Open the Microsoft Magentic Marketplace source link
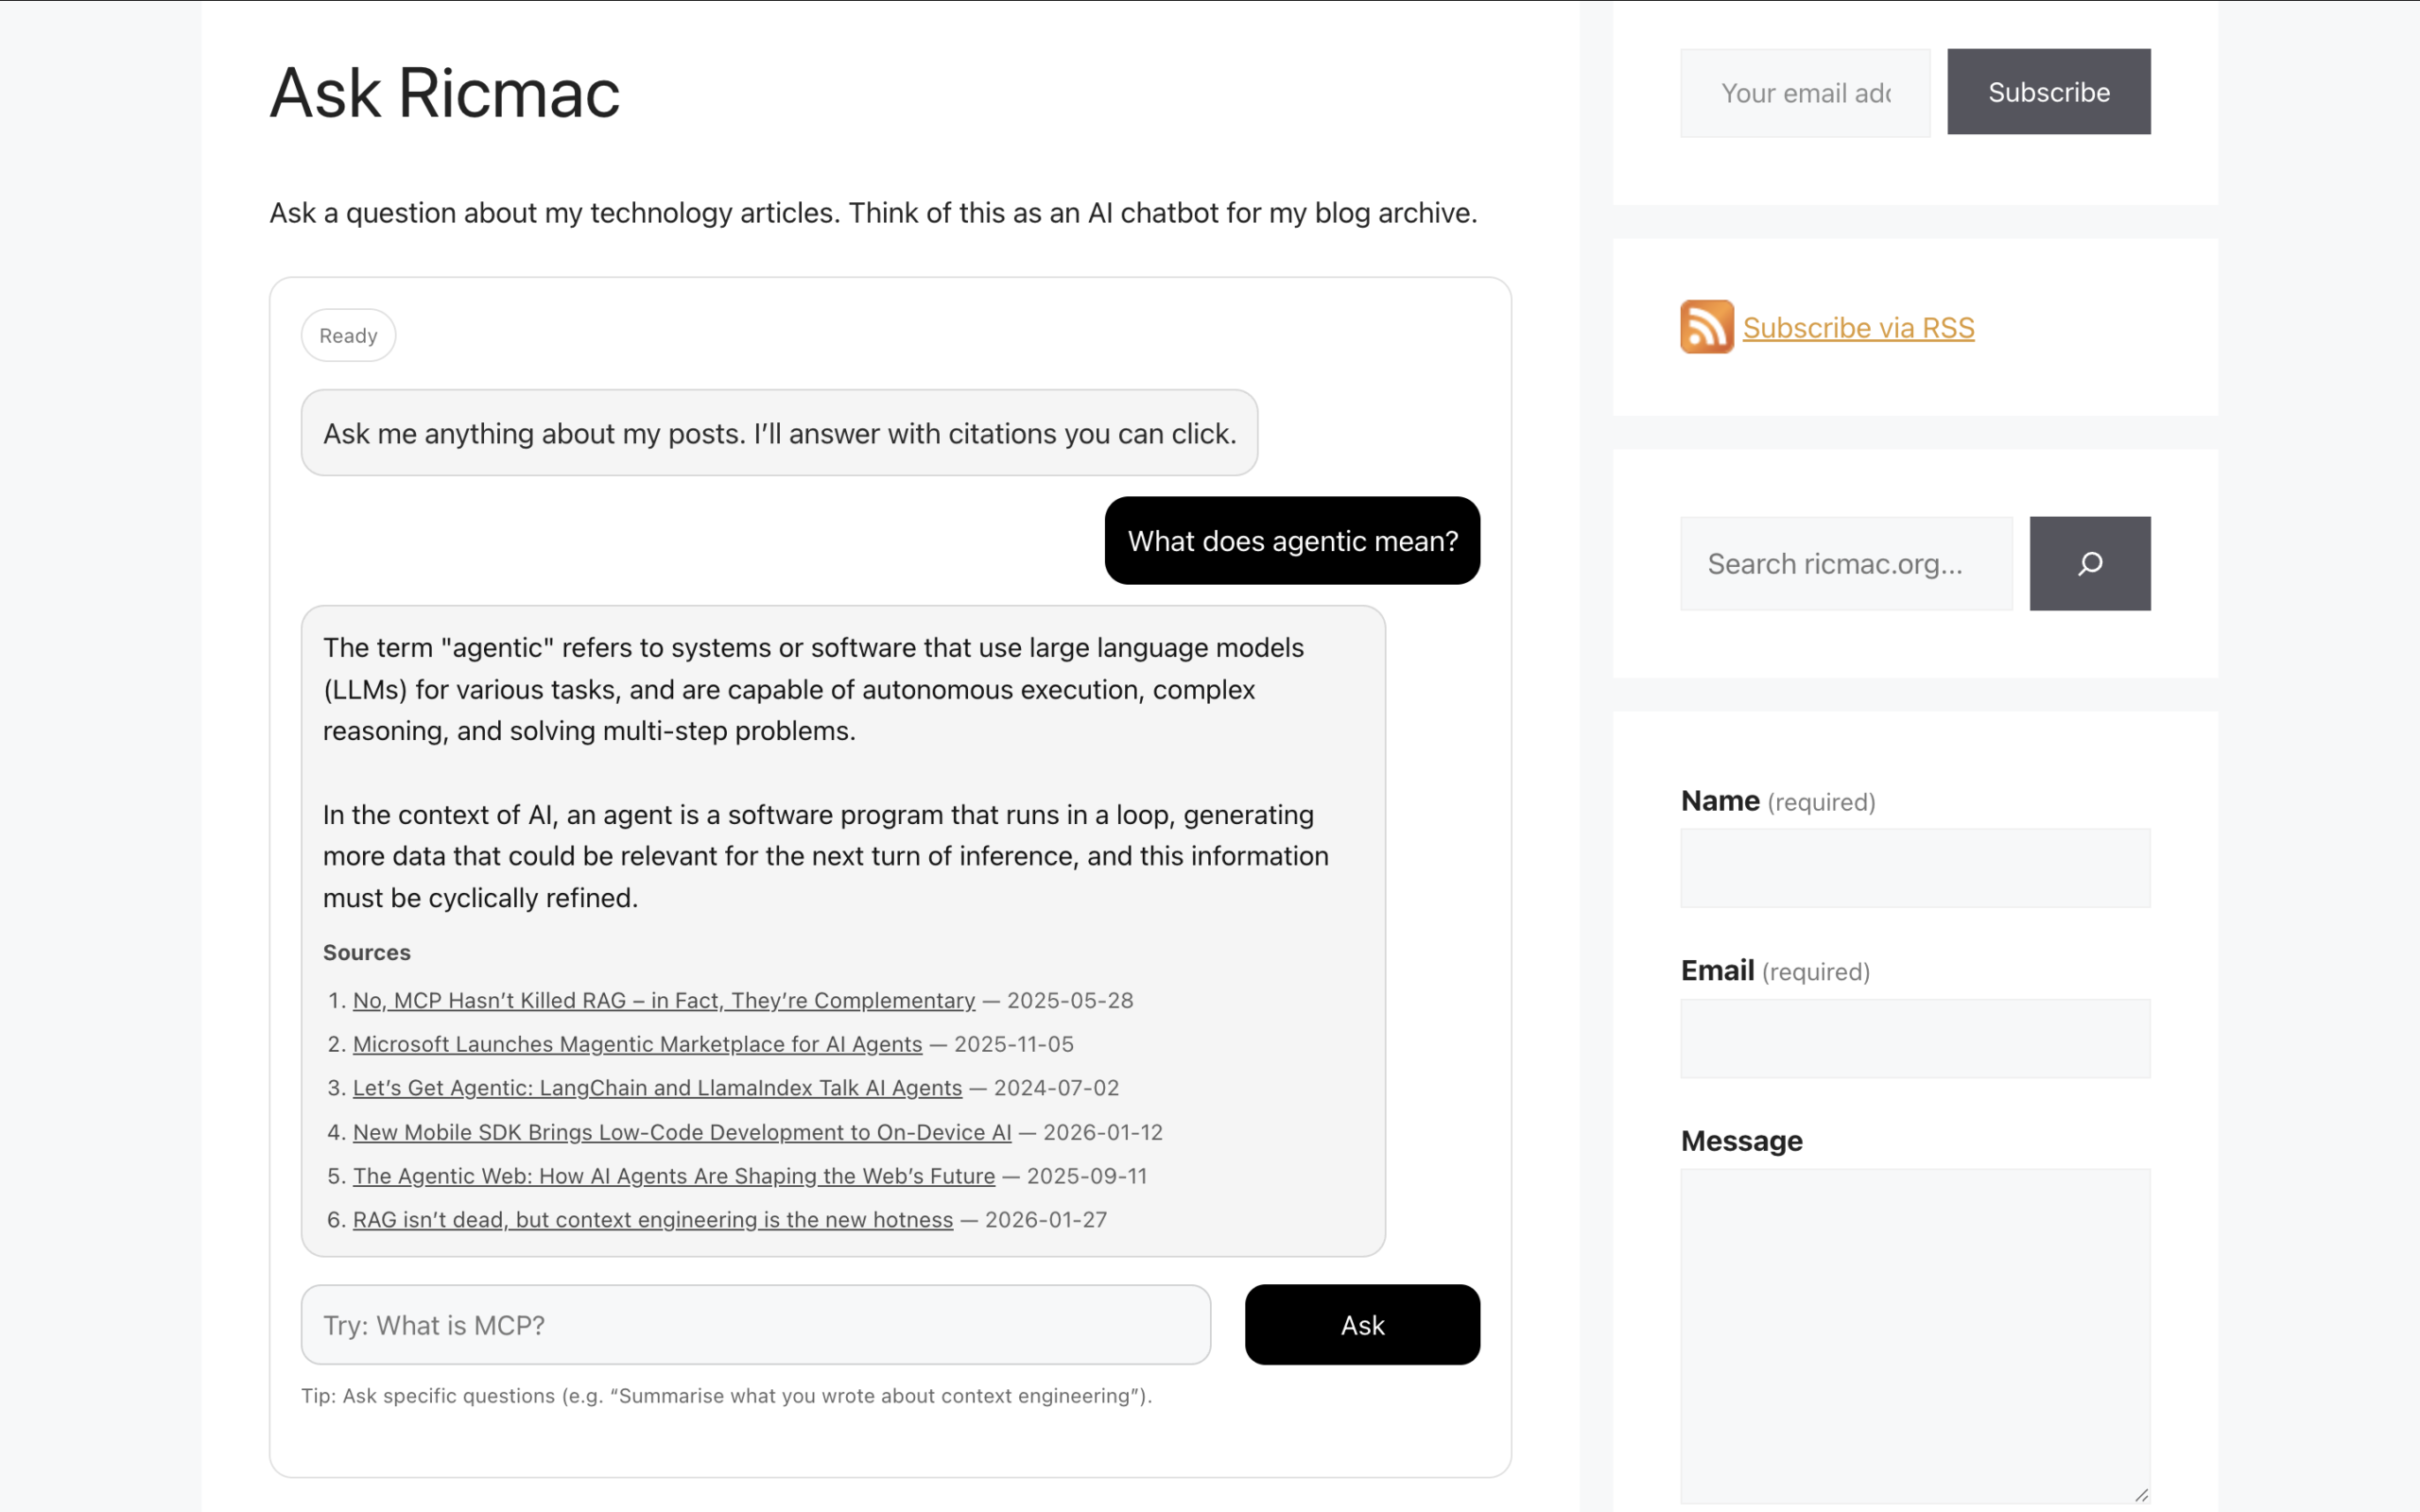Viewport: 2420px width, 1512px height. [637, 1043]
